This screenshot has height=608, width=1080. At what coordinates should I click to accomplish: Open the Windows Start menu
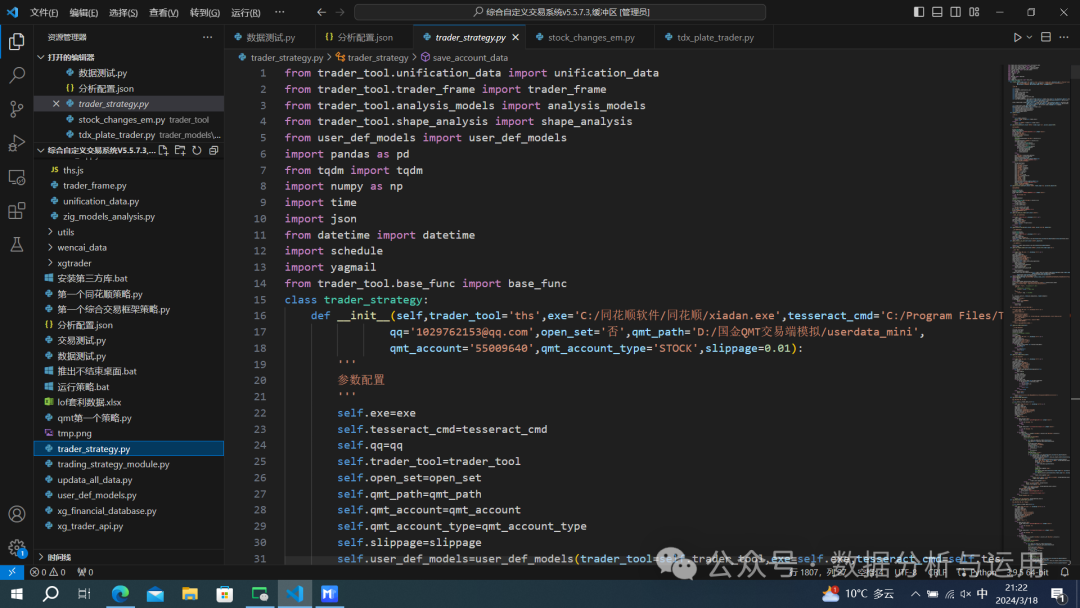click(17, 594)
